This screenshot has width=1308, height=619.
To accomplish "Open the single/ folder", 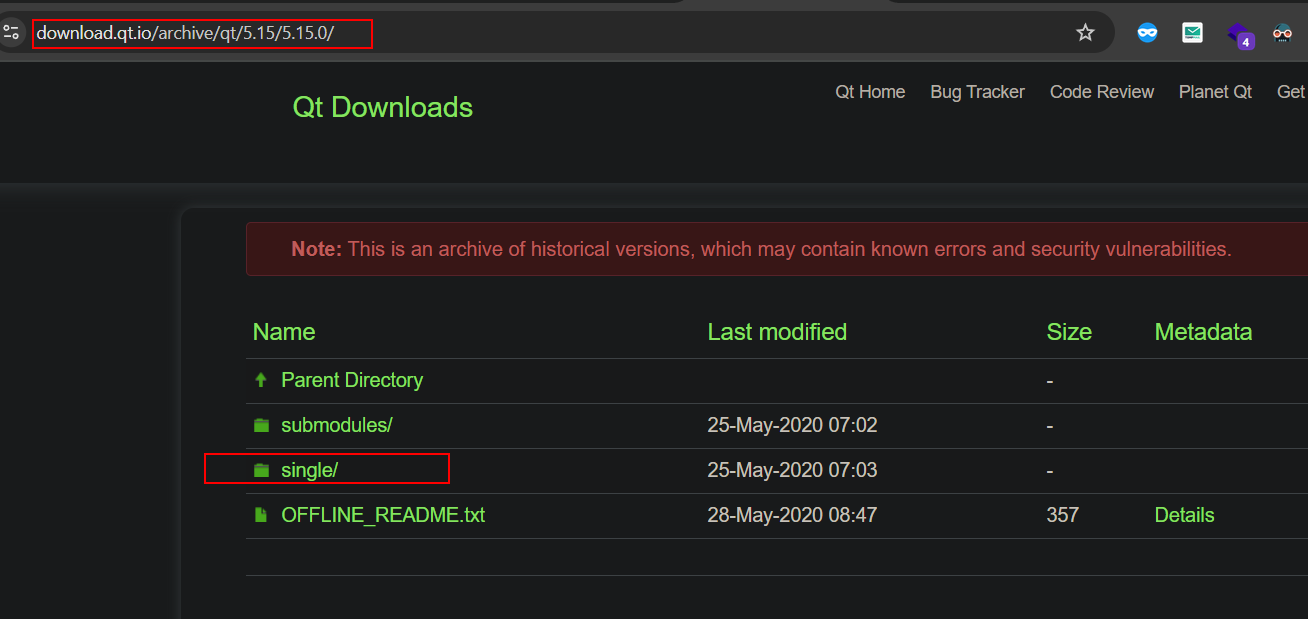I will pos(310,470).
